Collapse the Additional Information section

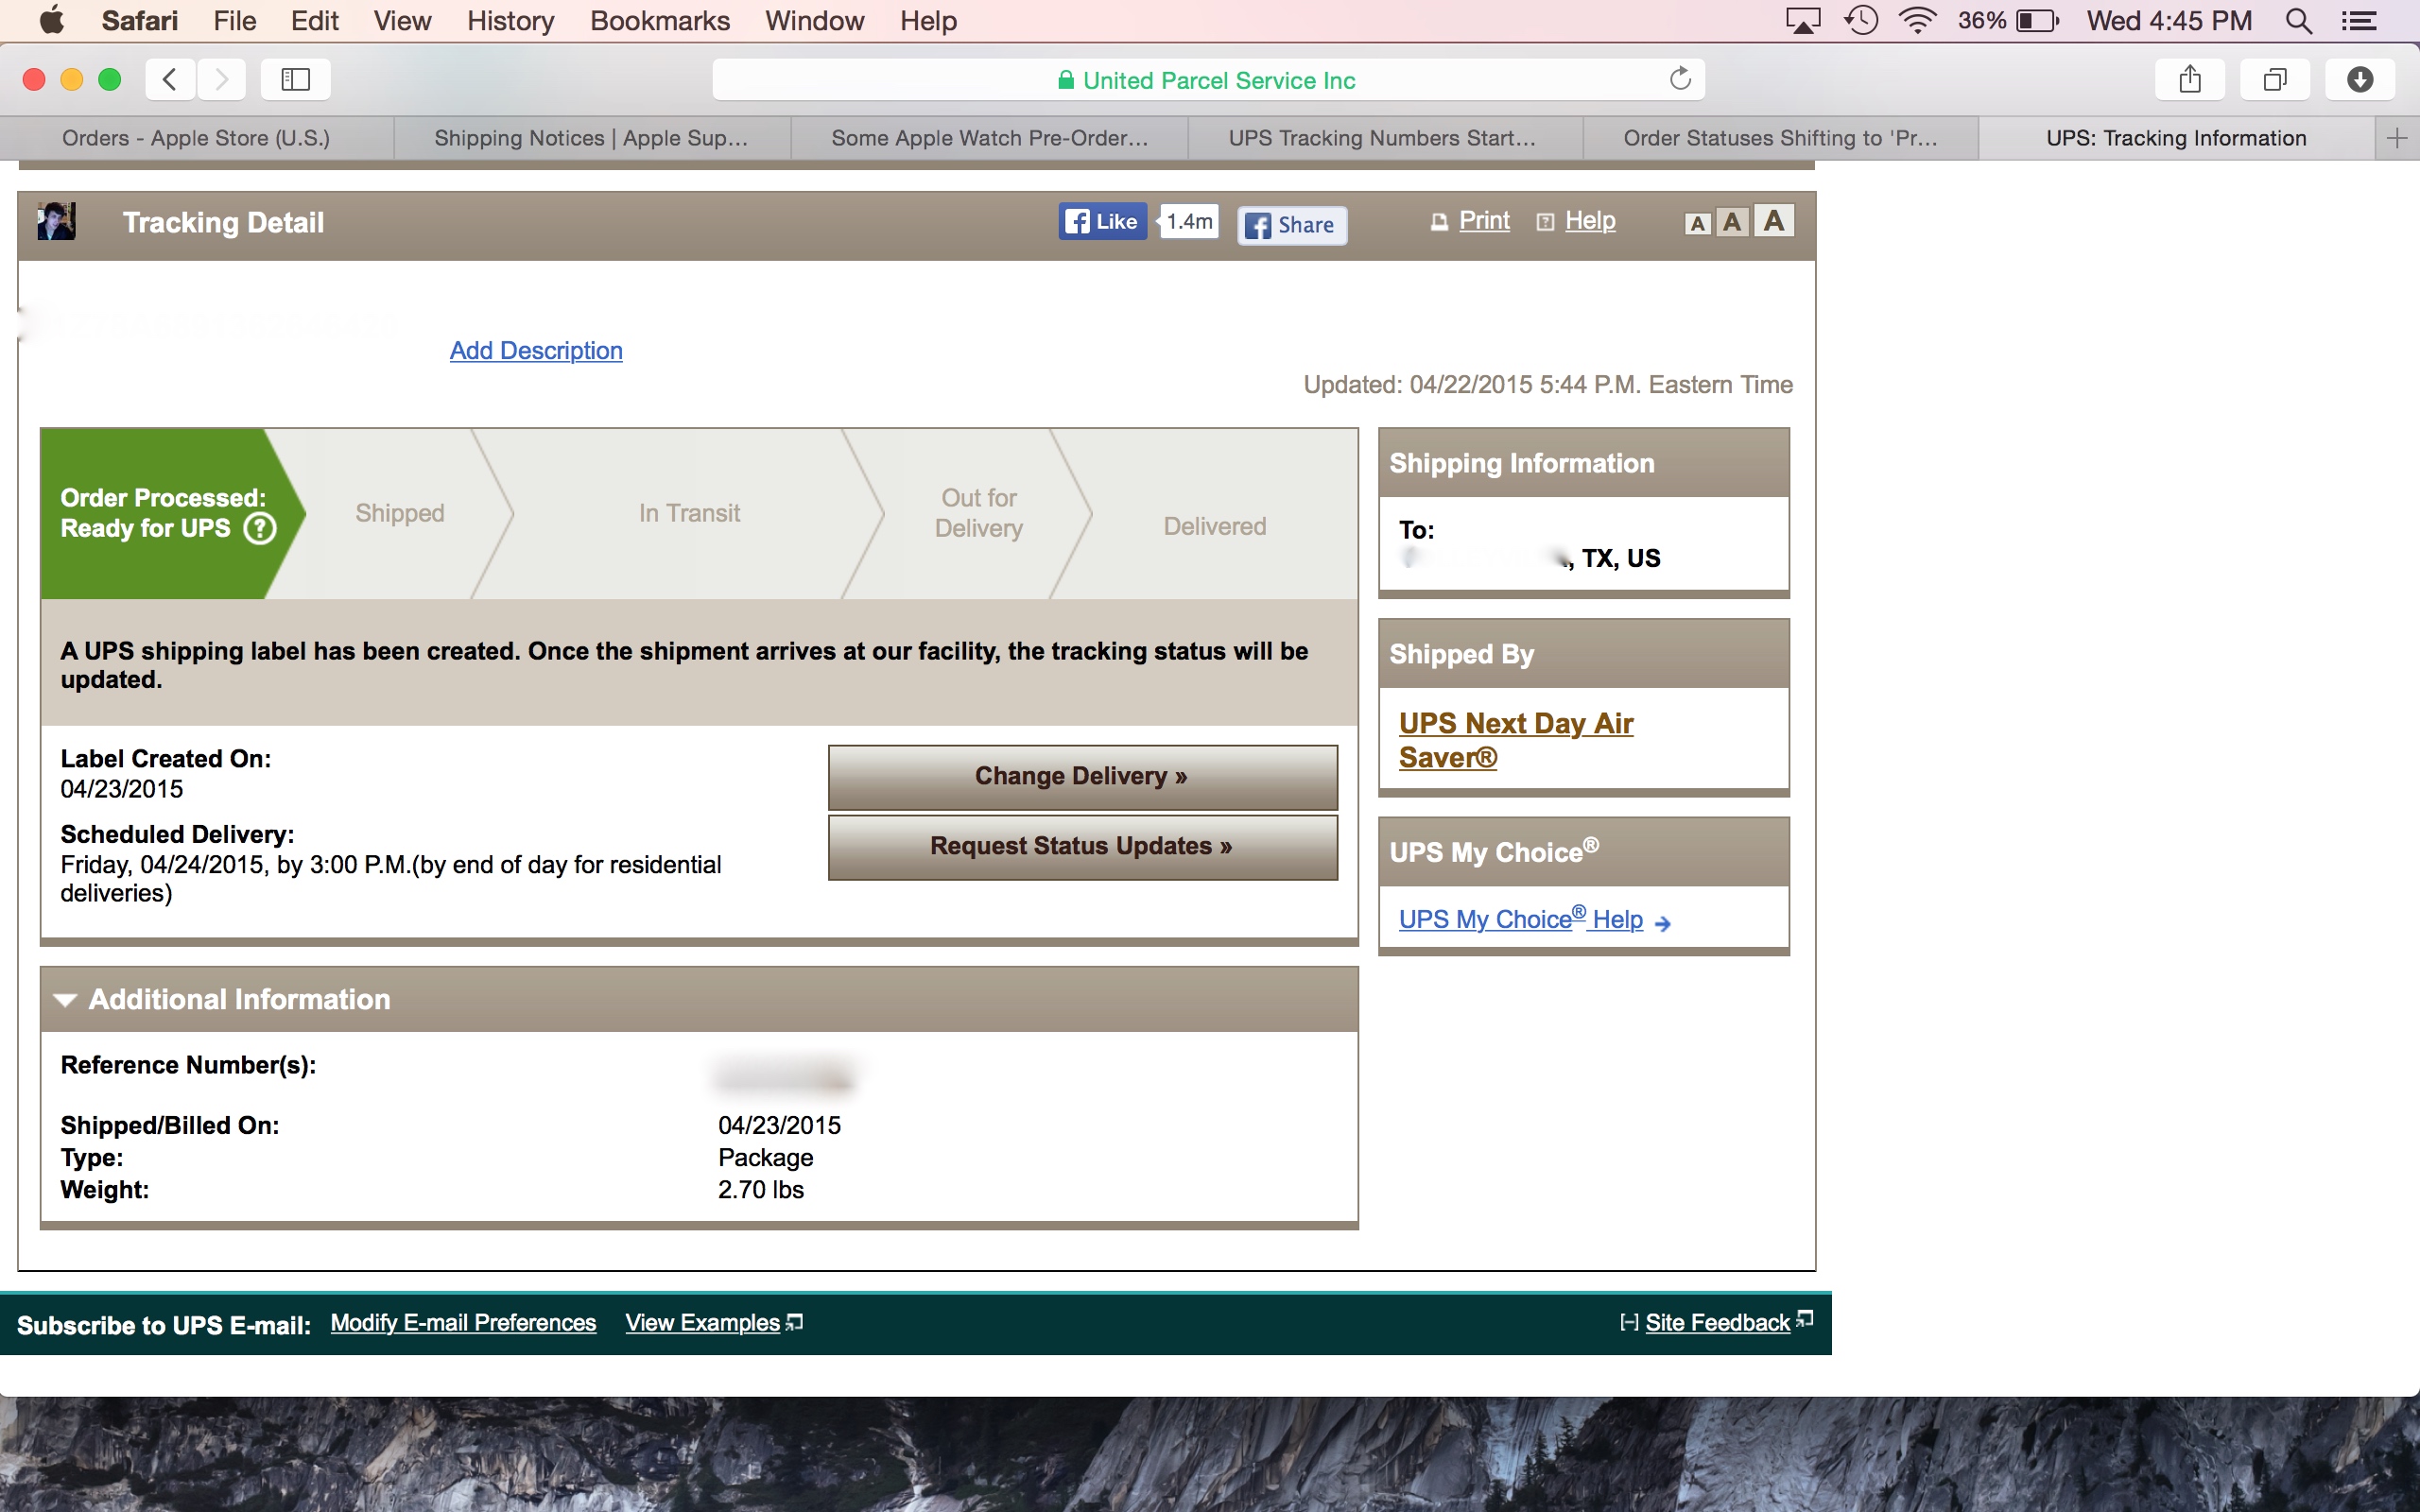(65, 999)
